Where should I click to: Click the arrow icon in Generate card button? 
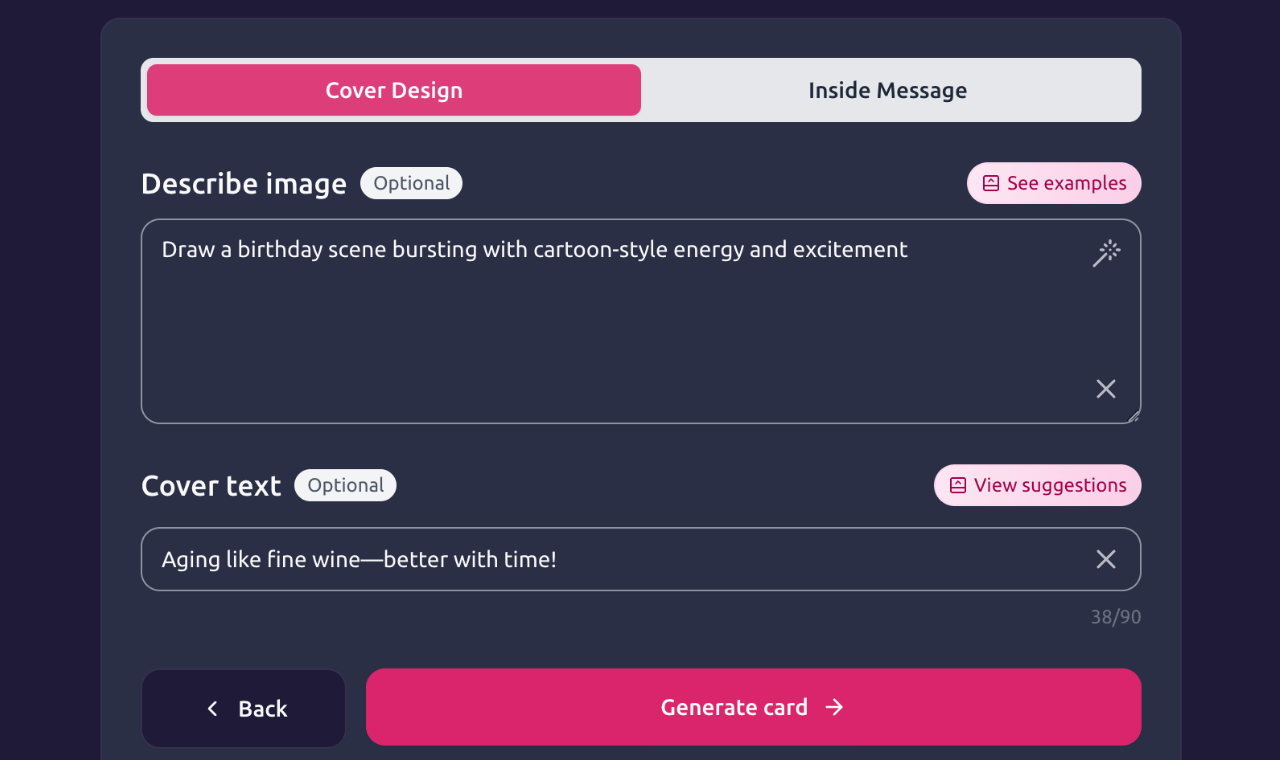click(x=834, y=707)
